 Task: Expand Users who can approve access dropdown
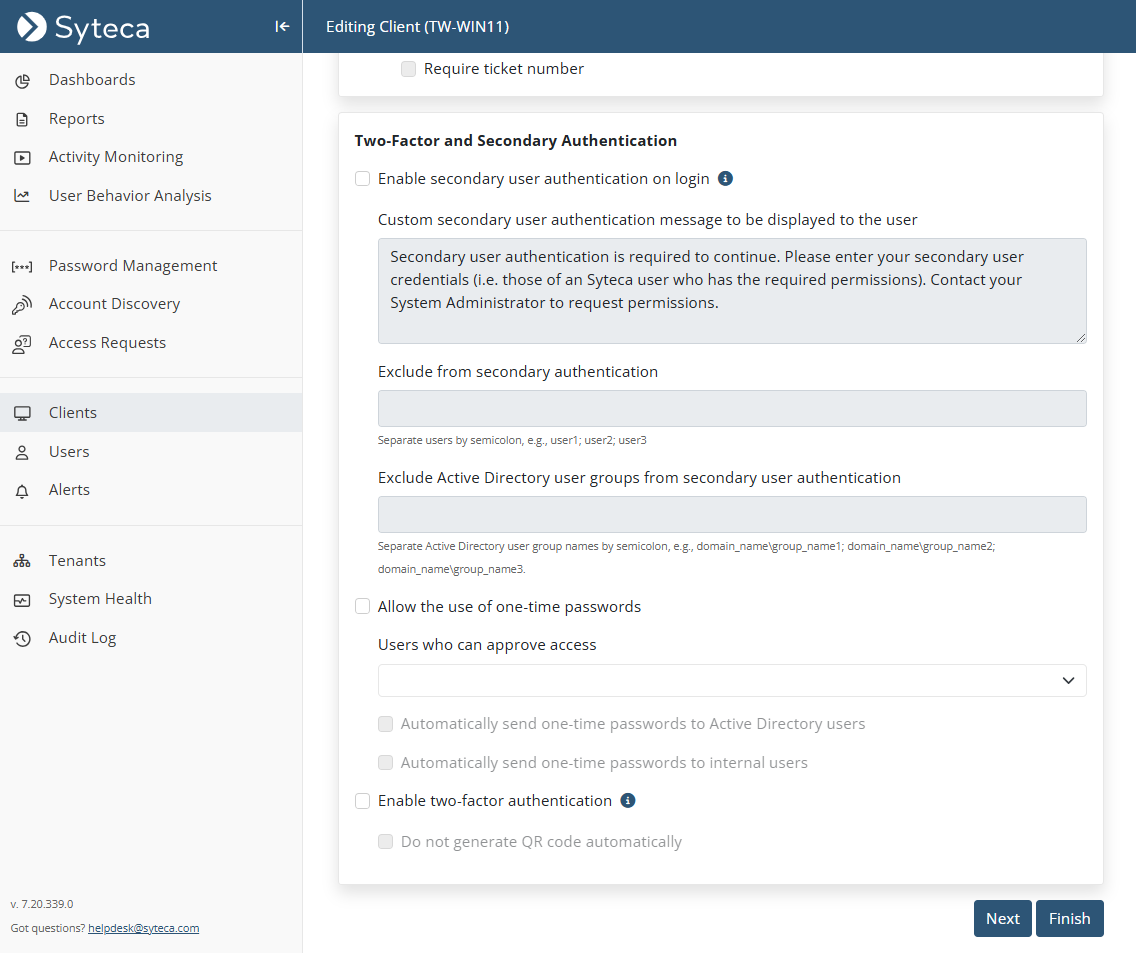point(731,680)
